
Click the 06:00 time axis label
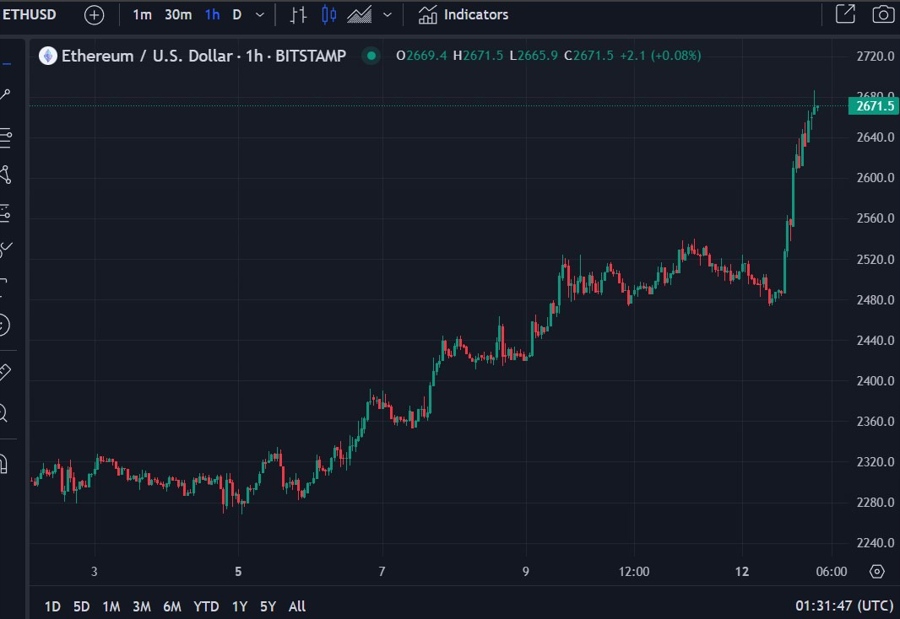(832, 571)
